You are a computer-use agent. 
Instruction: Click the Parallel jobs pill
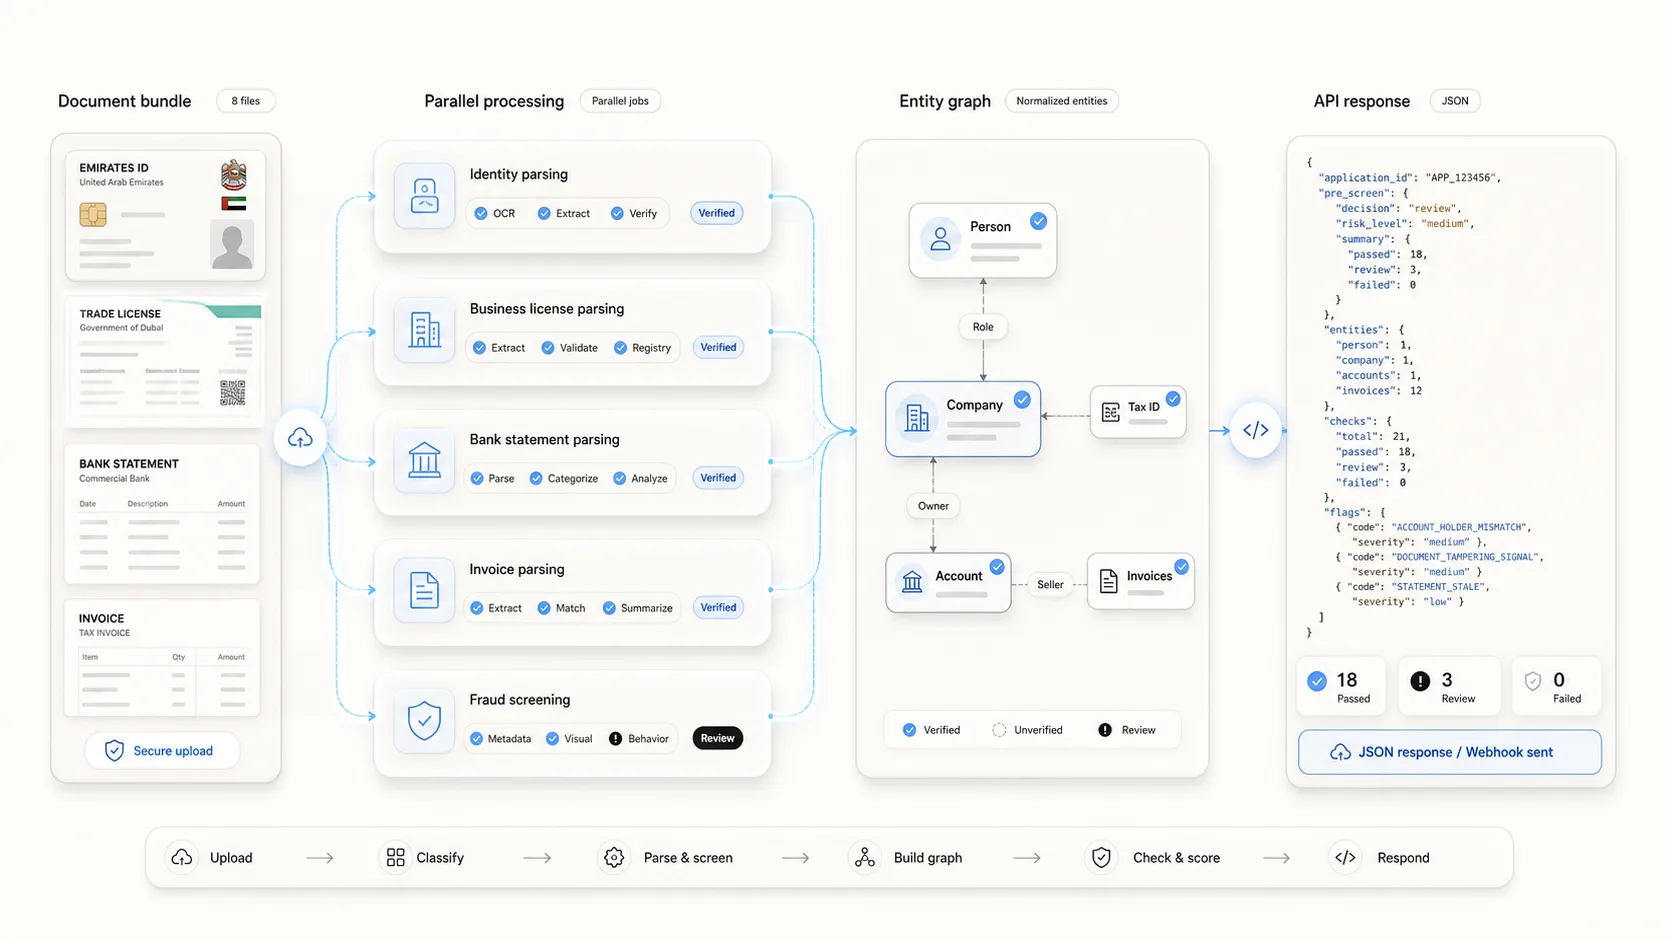[x=620, y=101]
